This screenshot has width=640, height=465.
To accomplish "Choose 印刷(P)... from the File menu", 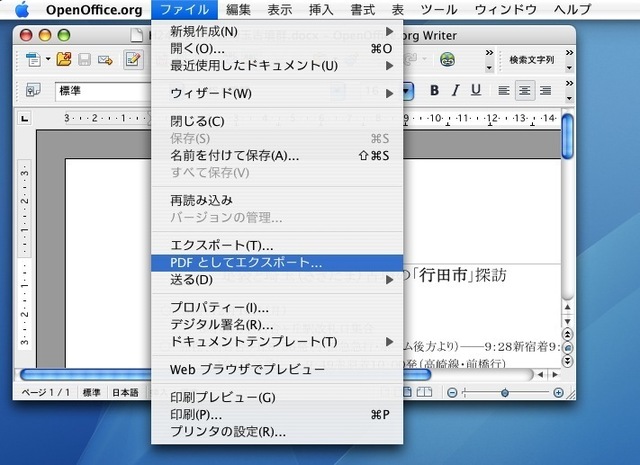I will coord(277,414).
